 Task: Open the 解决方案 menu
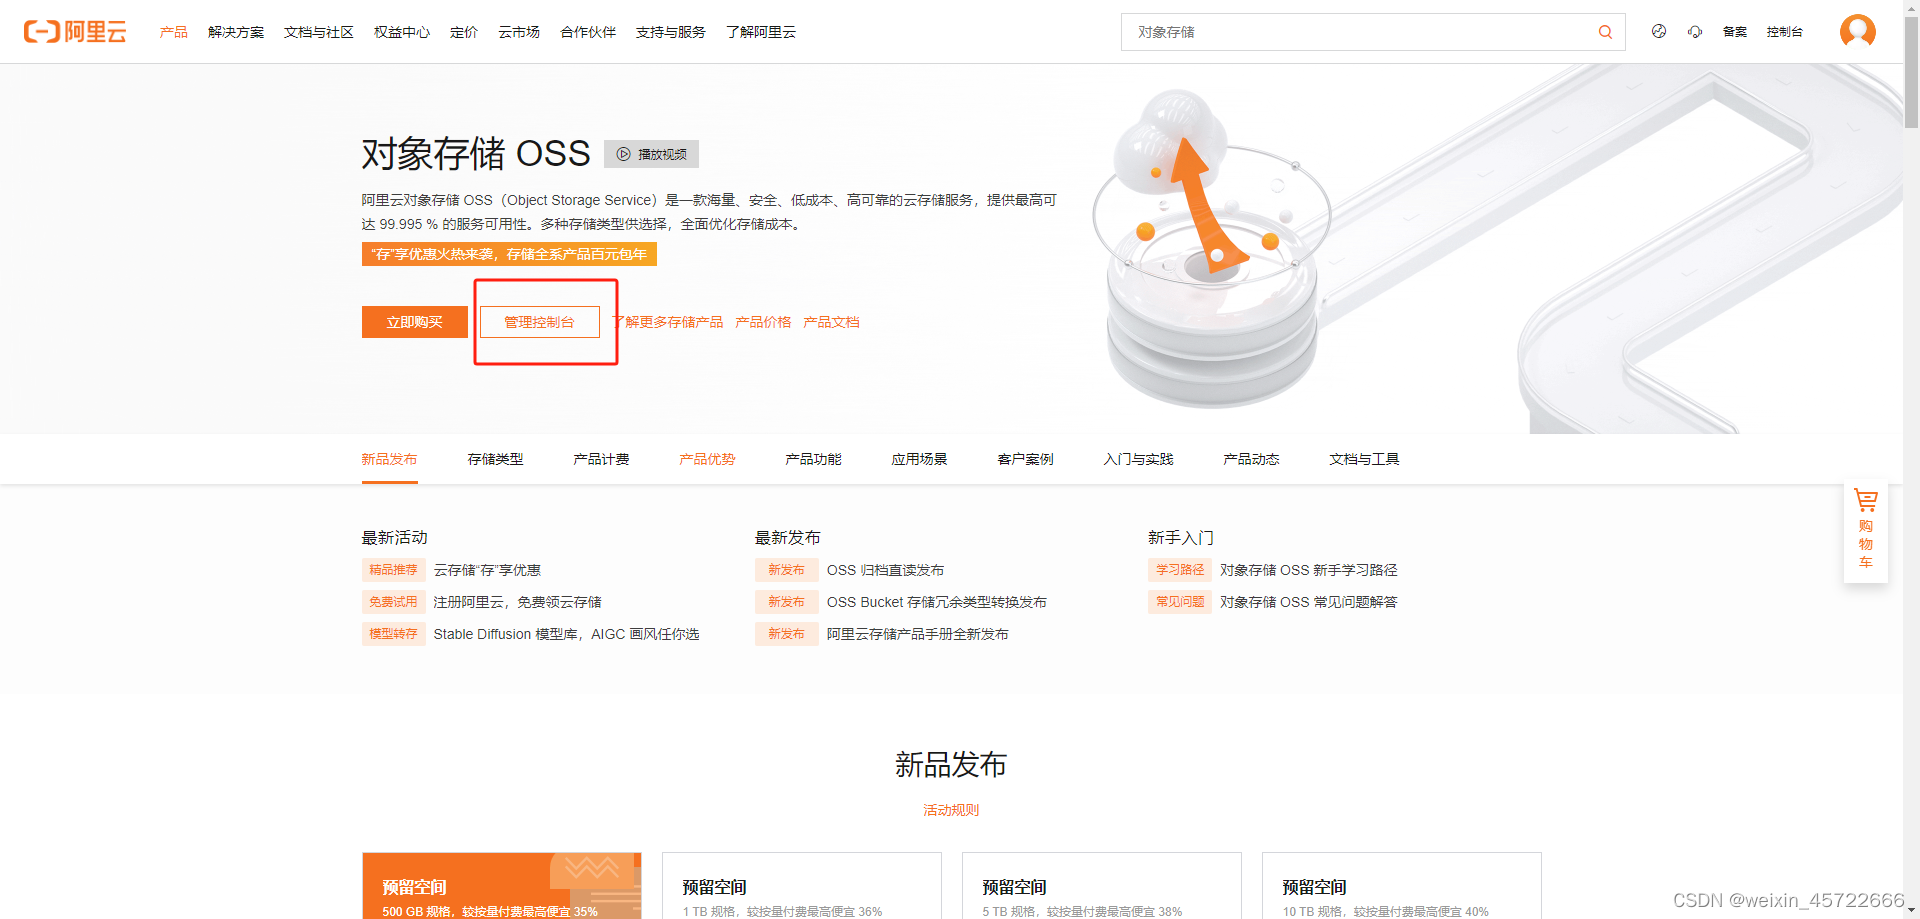point(236,32)
